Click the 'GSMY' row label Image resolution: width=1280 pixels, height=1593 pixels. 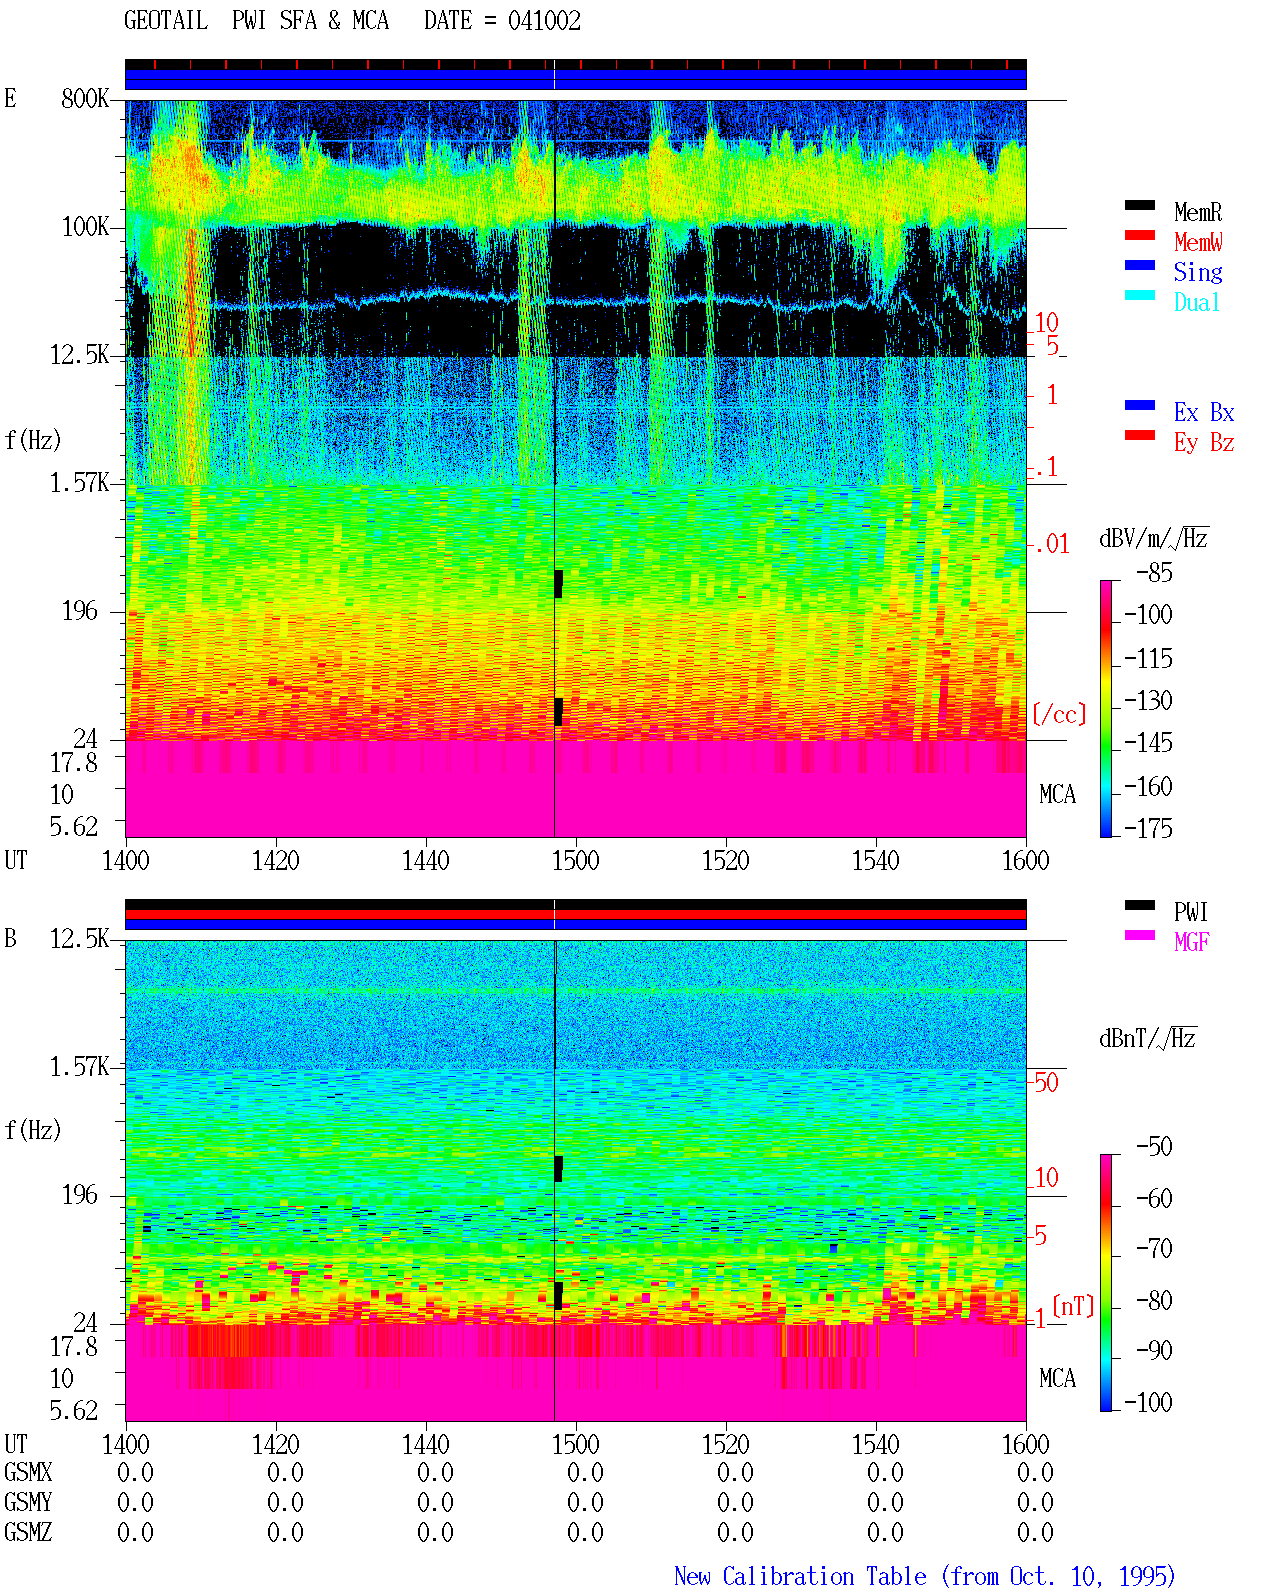(28, 1503)
